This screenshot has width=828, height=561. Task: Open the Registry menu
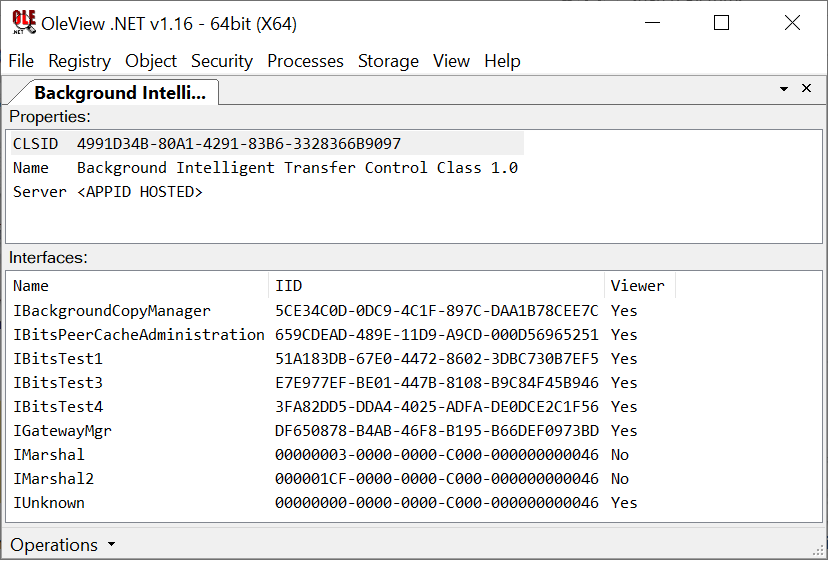click(79, 61)
